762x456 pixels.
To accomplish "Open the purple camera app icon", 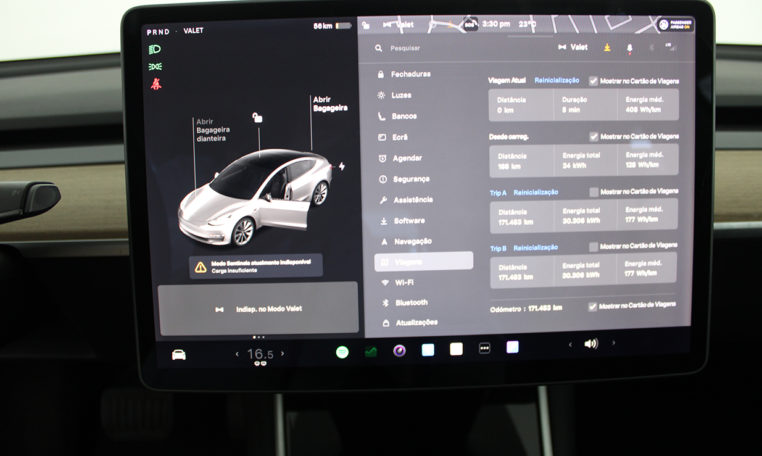I will [399, 351].
